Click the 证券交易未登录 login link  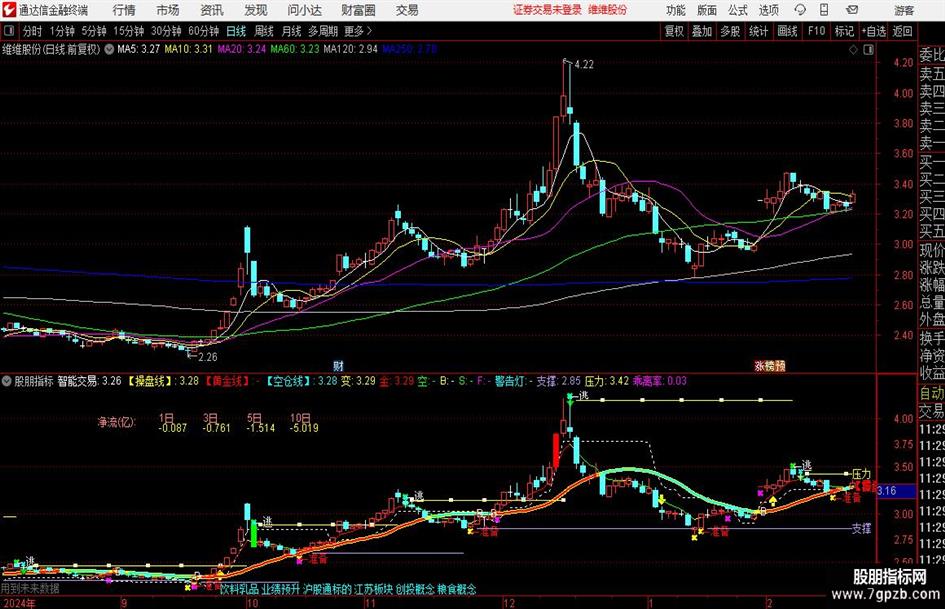click(x=547, y=10)
